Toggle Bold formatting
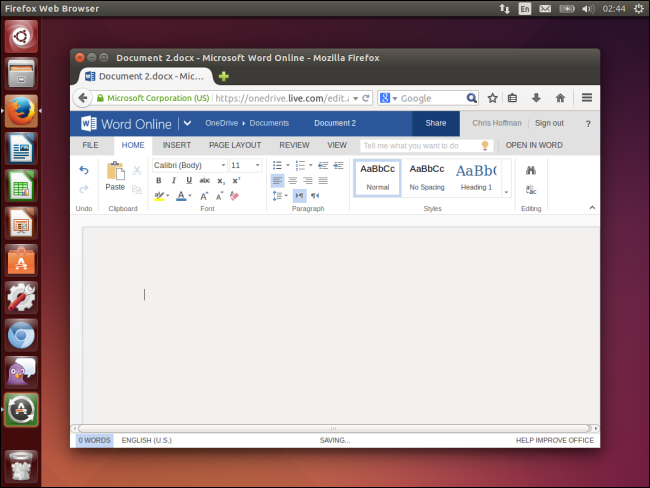 click(x=158, y=180)
